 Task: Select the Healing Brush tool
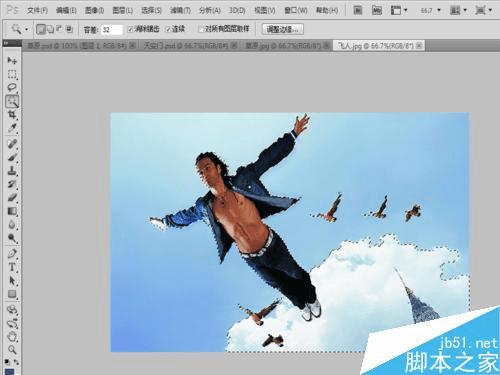click(x=12, y=144)
